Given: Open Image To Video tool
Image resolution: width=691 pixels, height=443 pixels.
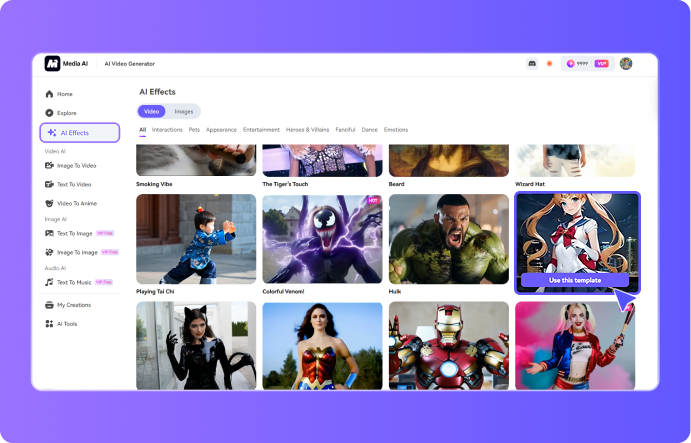Looking at the screenshot, I should pyautogui.click(x=71, y=165).
